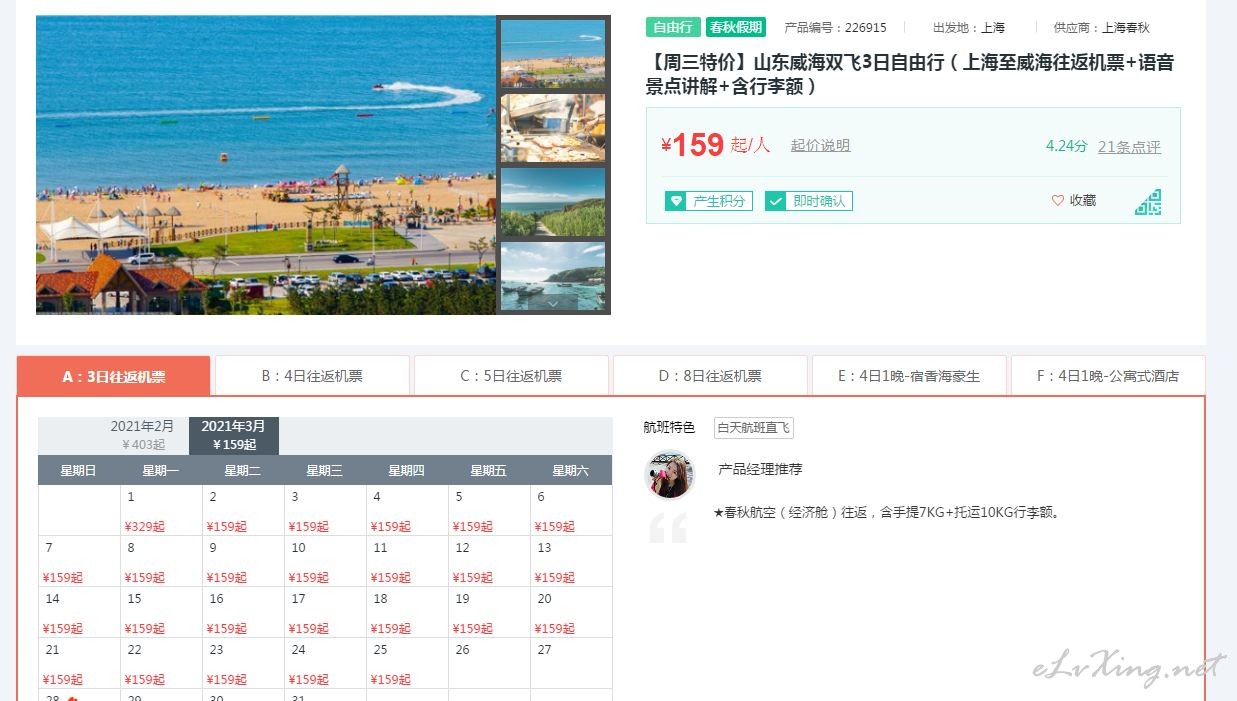The width and height of the screenshot is (1237, 701).
Task: Select the 2021年2月 month tab
Action: [x=142, y=435]
